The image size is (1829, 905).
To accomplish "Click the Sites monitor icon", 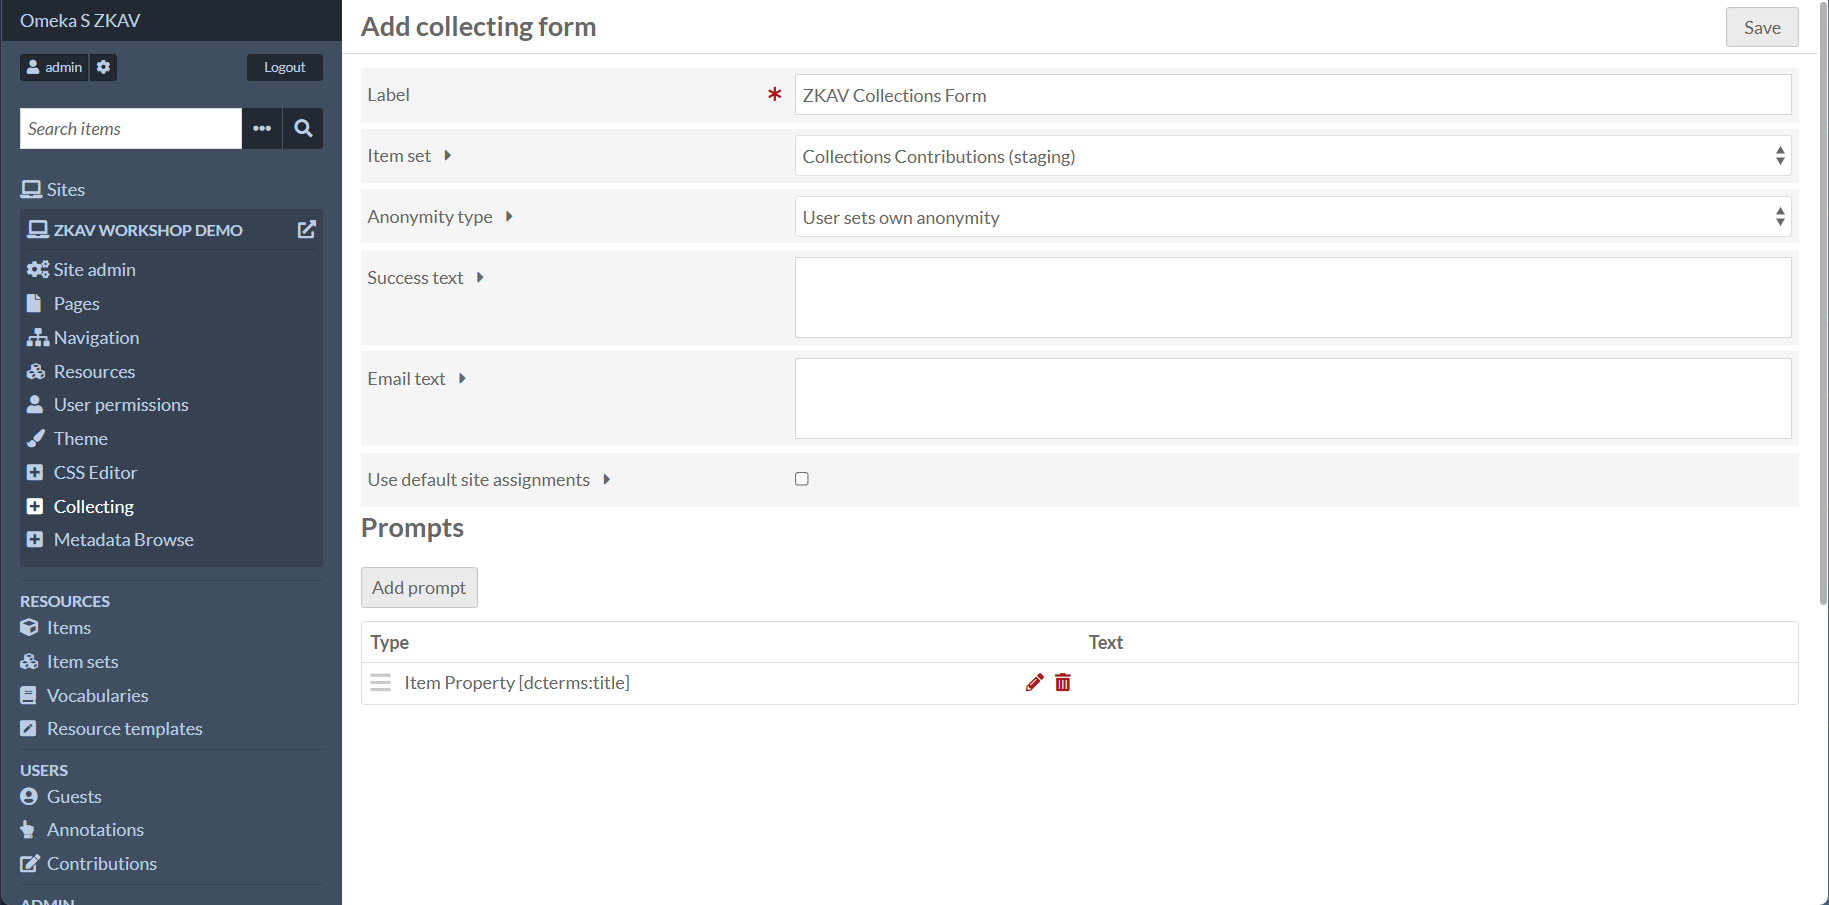I will pyautogui.click(x=31, y=189).
